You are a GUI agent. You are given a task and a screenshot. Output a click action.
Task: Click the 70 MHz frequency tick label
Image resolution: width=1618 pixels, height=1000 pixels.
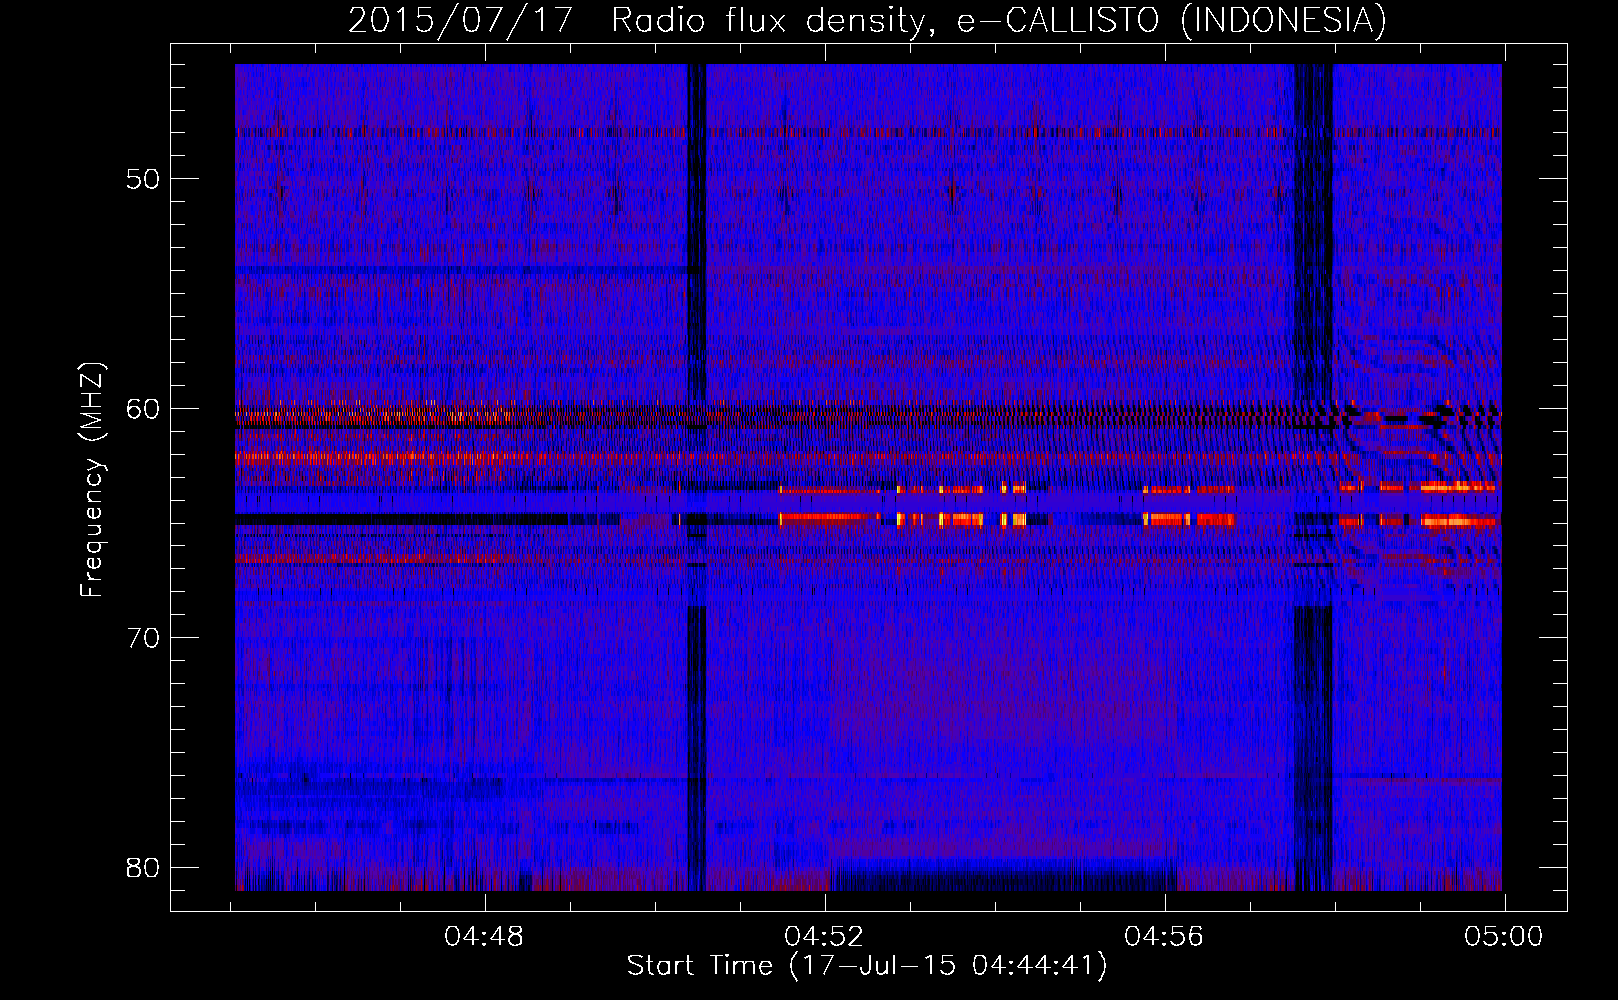coord(143,638)
